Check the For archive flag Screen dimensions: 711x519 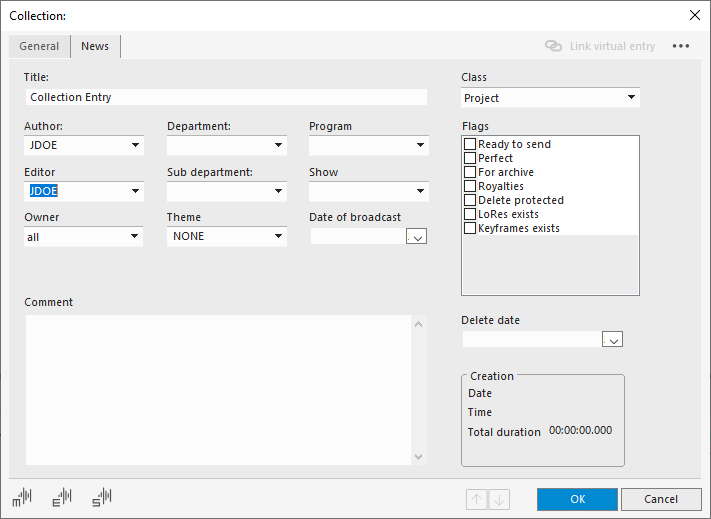pyautogui.click(x=470, y=173)
